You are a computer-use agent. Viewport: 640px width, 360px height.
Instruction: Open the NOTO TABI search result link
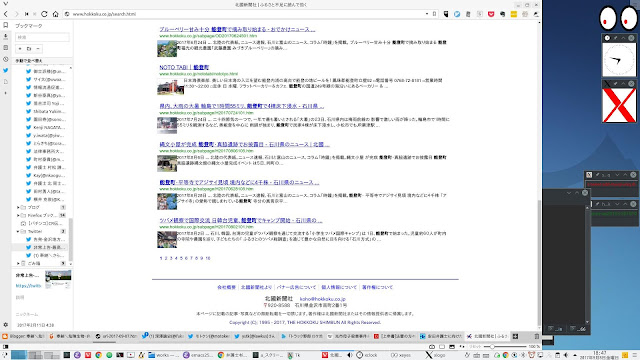tap(184, 67)
